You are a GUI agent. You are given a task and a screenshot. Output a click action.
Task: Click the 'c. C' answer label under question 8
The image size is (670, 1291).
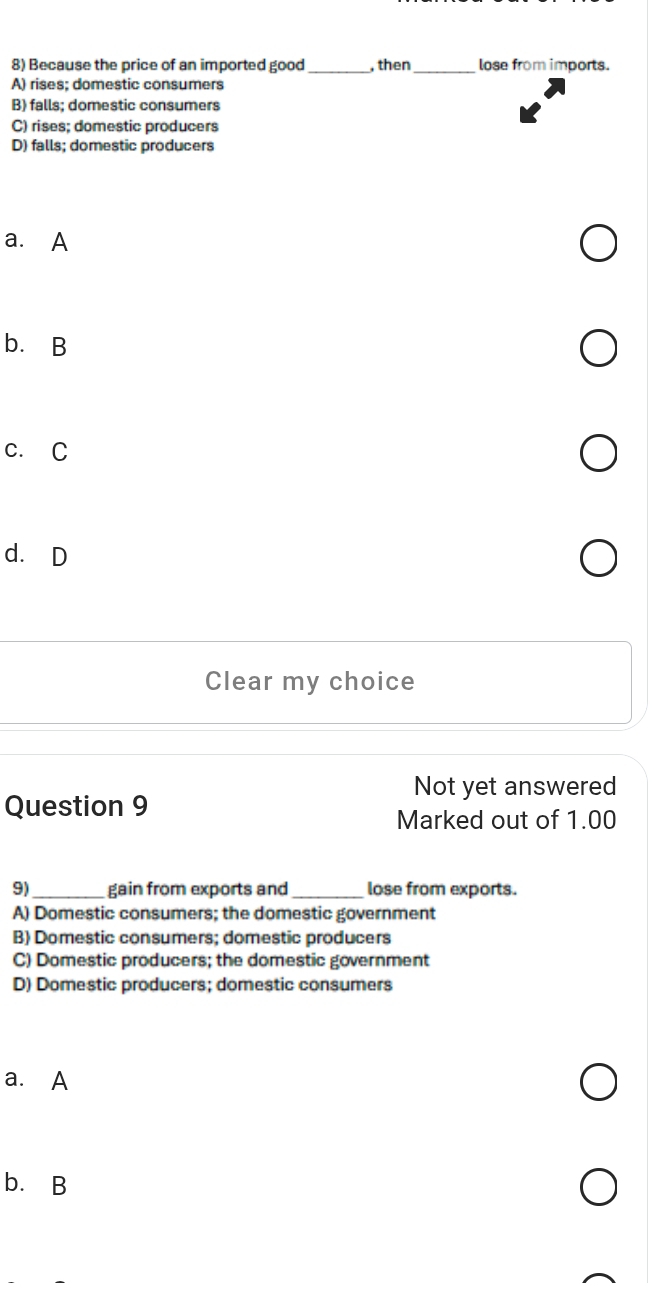tap(37, 452)
